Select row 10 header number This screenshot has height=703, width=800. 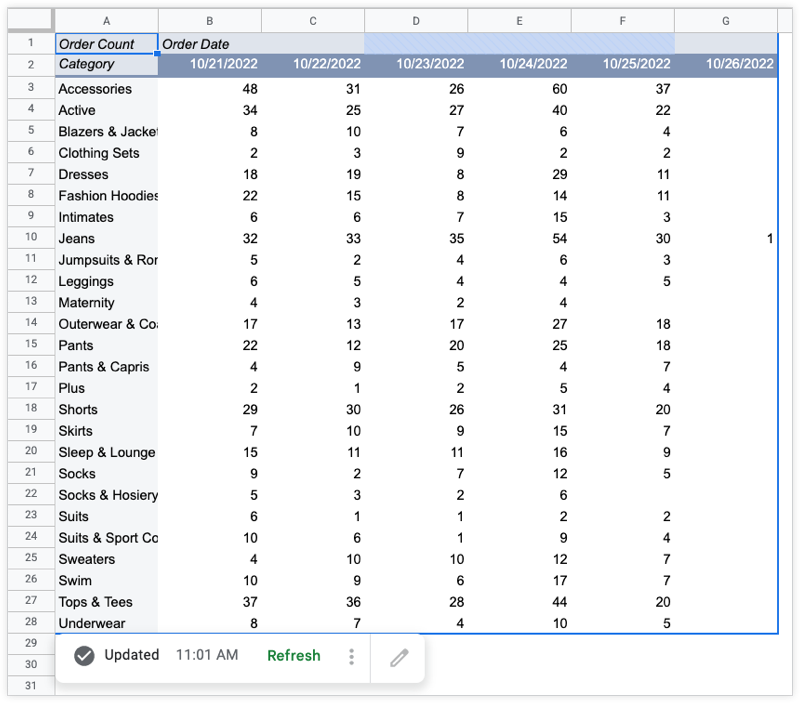click(31, 238)
